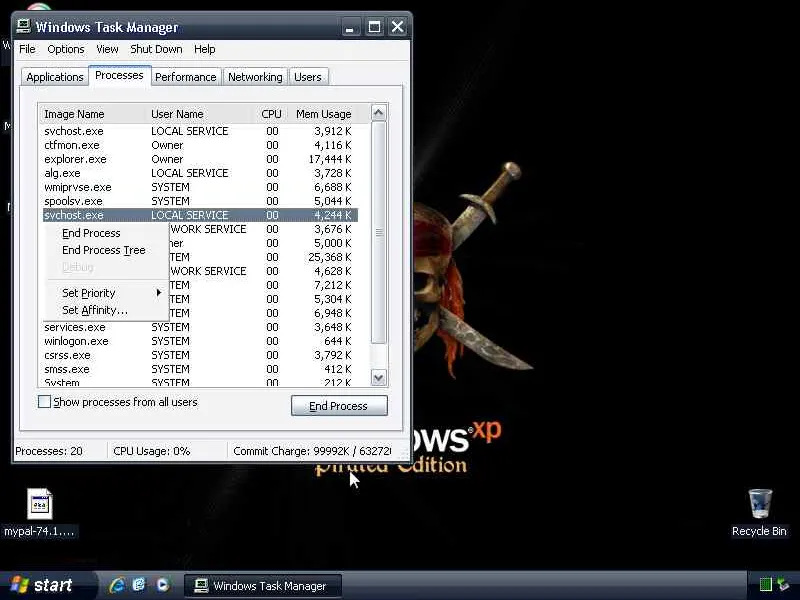
Task: Select the alg.exe process row
Action: pyautogui.click(x=200, y=173)
